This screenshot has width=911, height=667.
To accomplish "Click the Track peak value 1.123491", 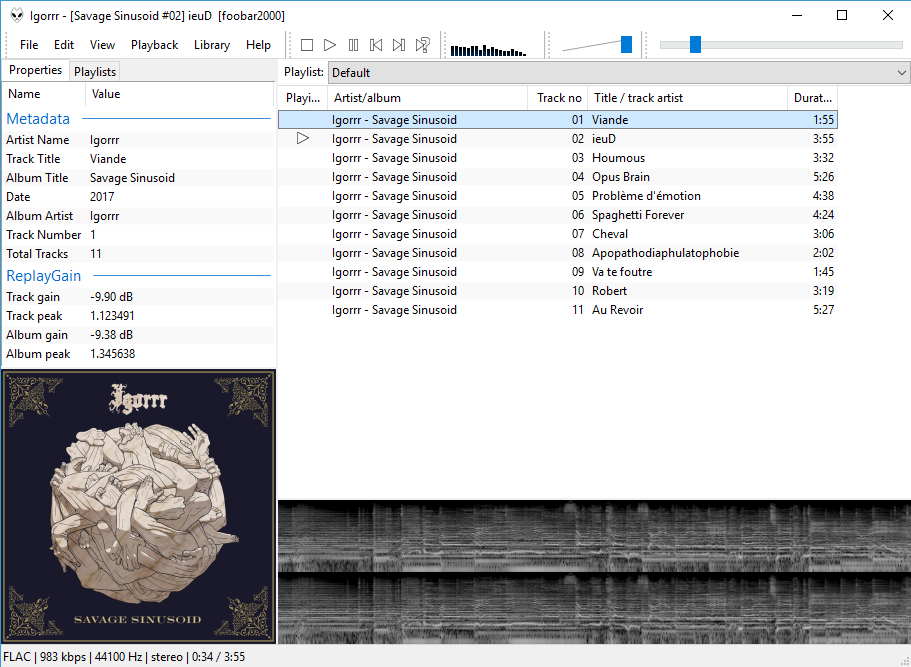I will (112, 316).
